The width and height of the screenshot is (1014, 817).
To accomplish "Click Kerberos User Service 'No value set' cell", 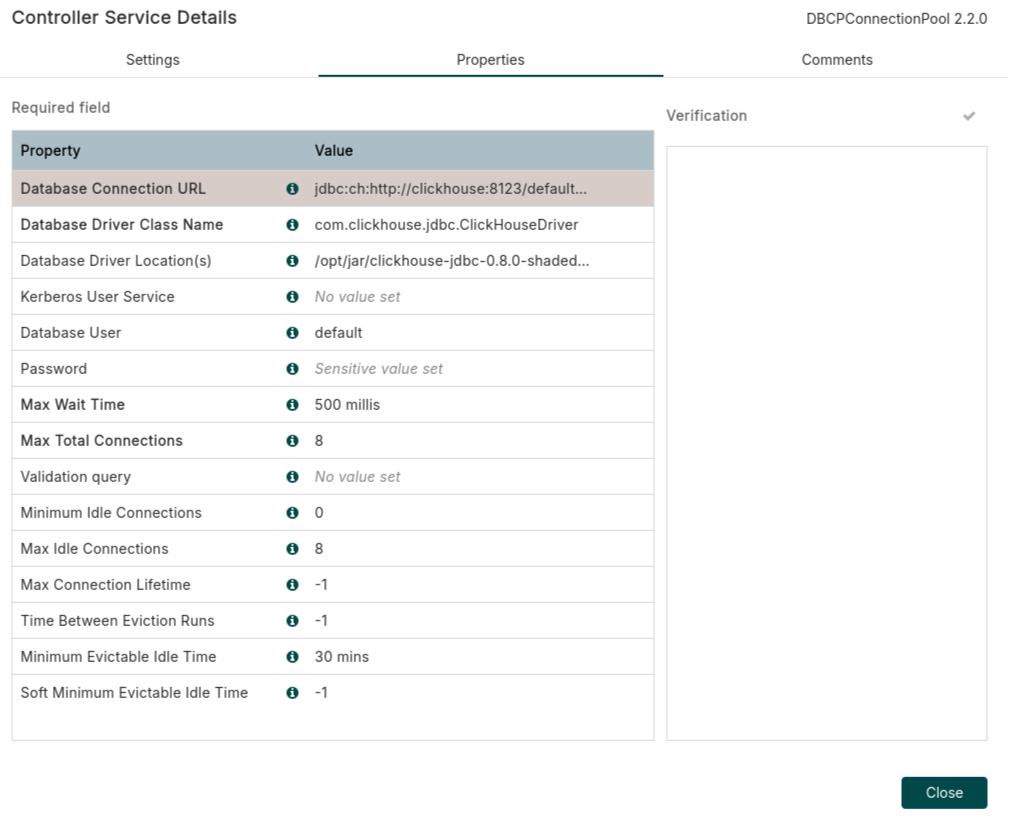I will pyautogui.click(x=357, y=297).
